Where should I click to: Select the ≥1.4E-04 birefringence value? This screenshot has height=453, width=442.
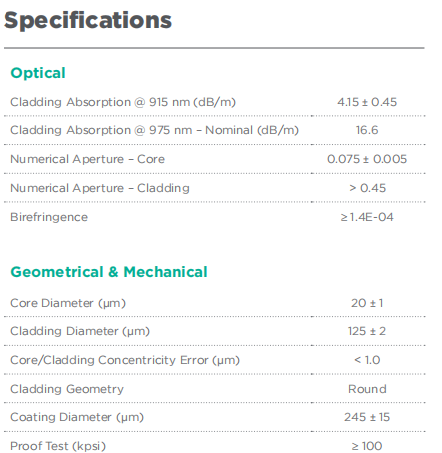[367, 217]
